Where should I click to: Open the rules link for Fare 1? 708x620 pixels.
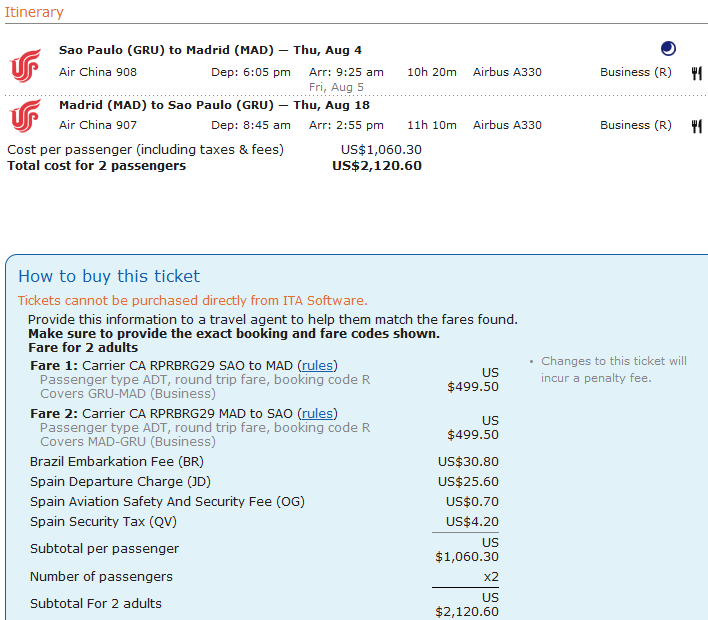(x=319, y=365)
